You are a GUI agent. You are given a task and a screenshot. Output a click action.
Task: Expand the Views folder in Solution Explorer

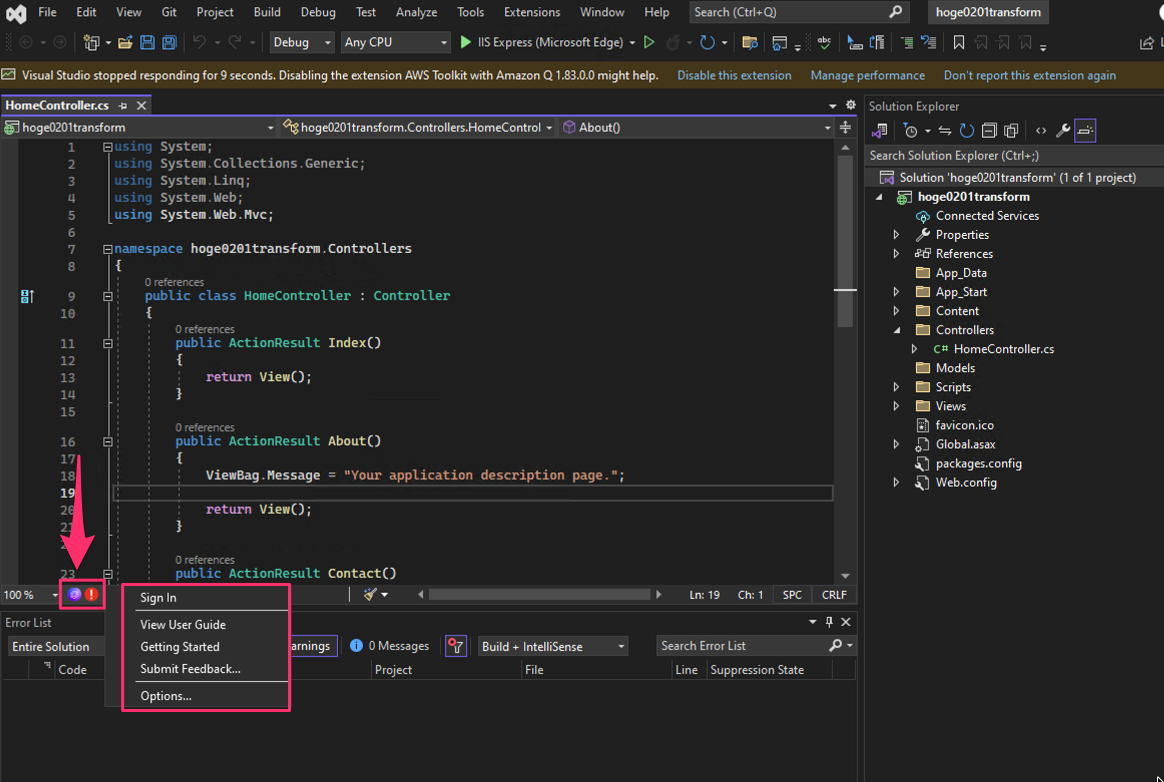(897, 406)
